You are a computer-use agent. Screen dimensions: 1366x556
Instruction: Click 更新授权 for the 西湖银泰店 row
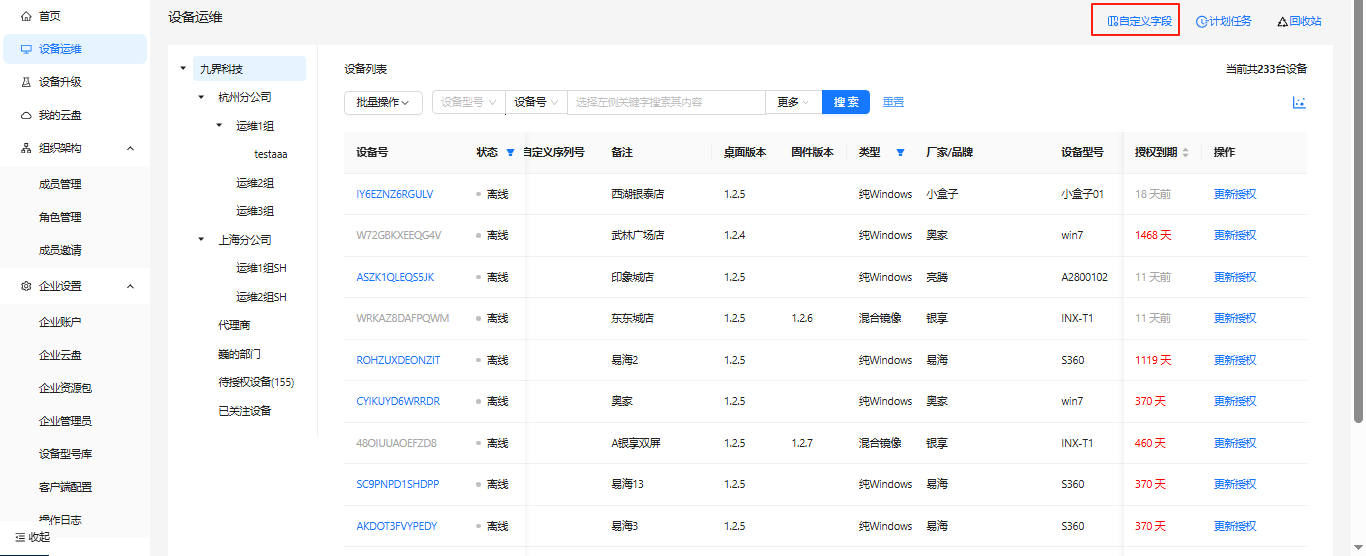click(1235, 194)
